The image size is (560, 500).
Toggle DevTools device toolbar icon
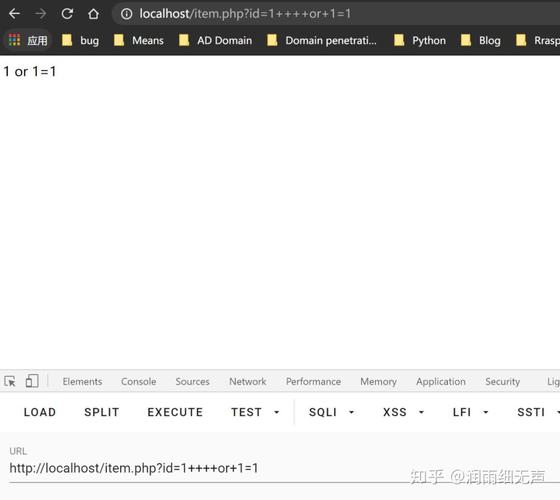32,381
